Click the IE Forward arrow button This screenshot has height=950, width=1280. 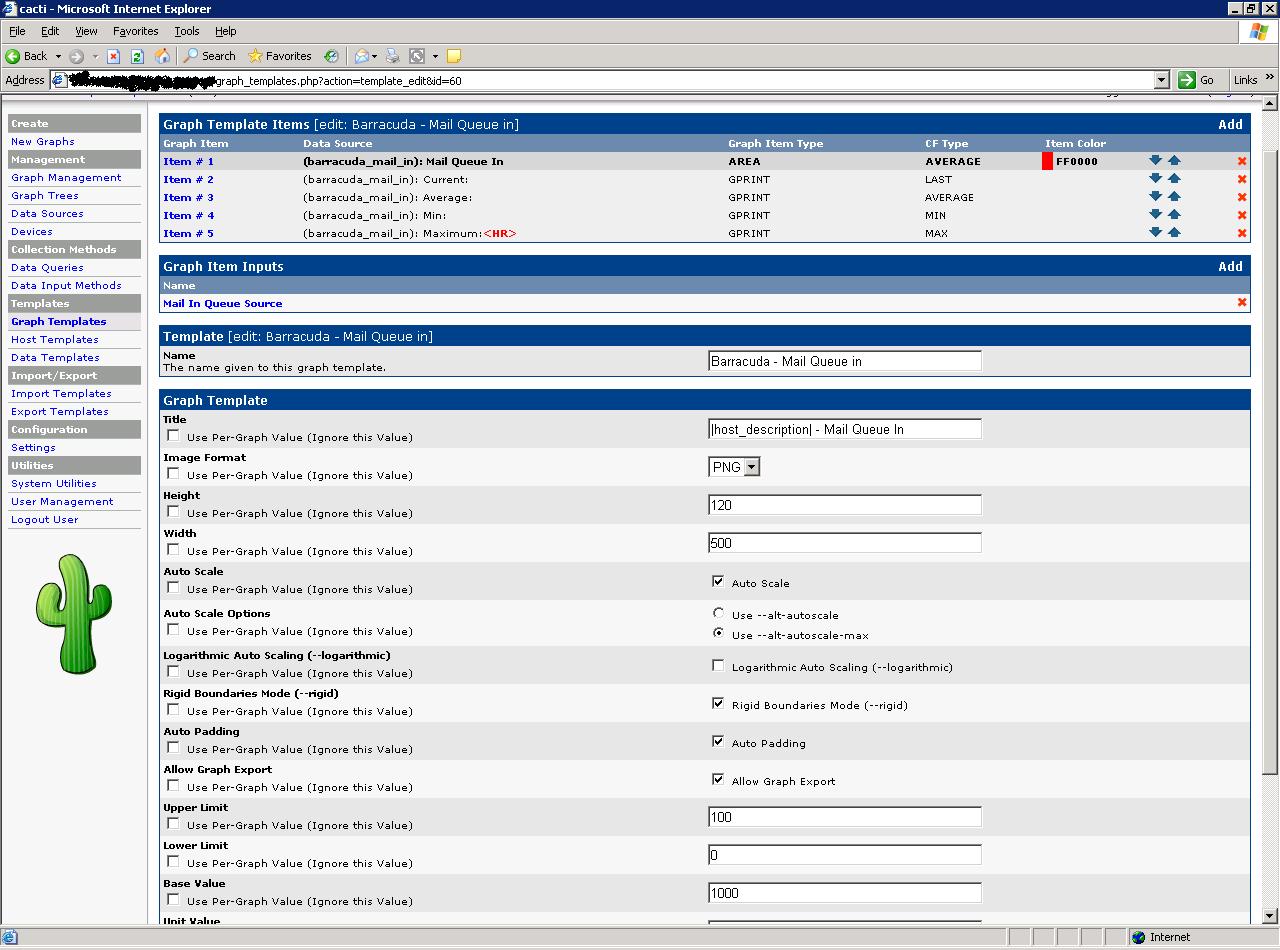(x=76, y=56)
